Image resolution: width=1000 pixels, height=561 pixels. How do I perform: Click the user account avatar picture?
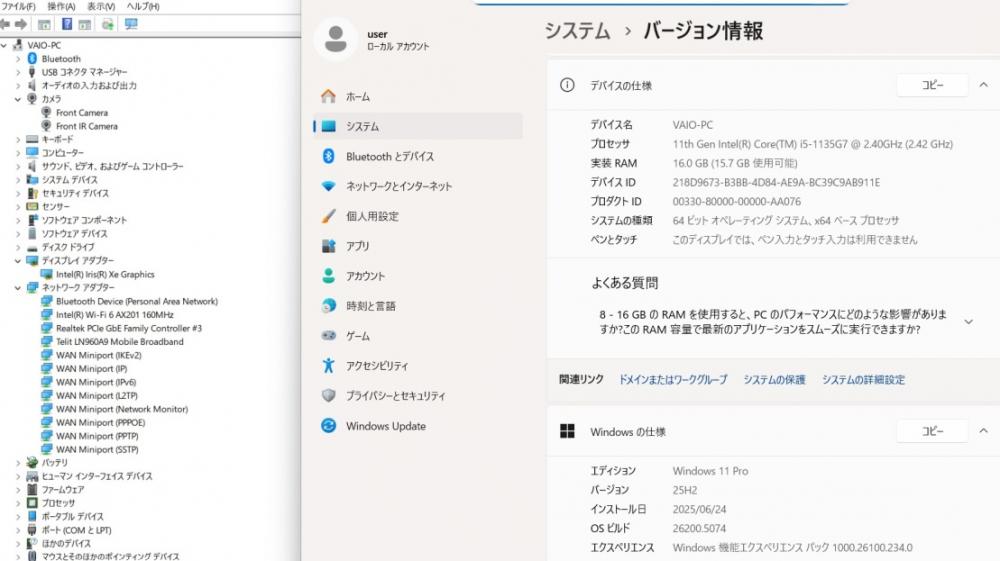[336, 40]
